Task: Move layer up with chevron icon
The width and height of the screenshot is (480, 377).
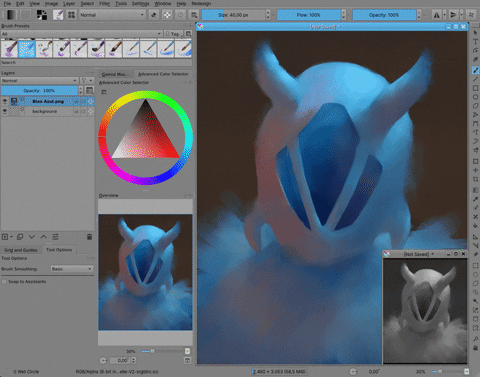Action: [44, 237]
